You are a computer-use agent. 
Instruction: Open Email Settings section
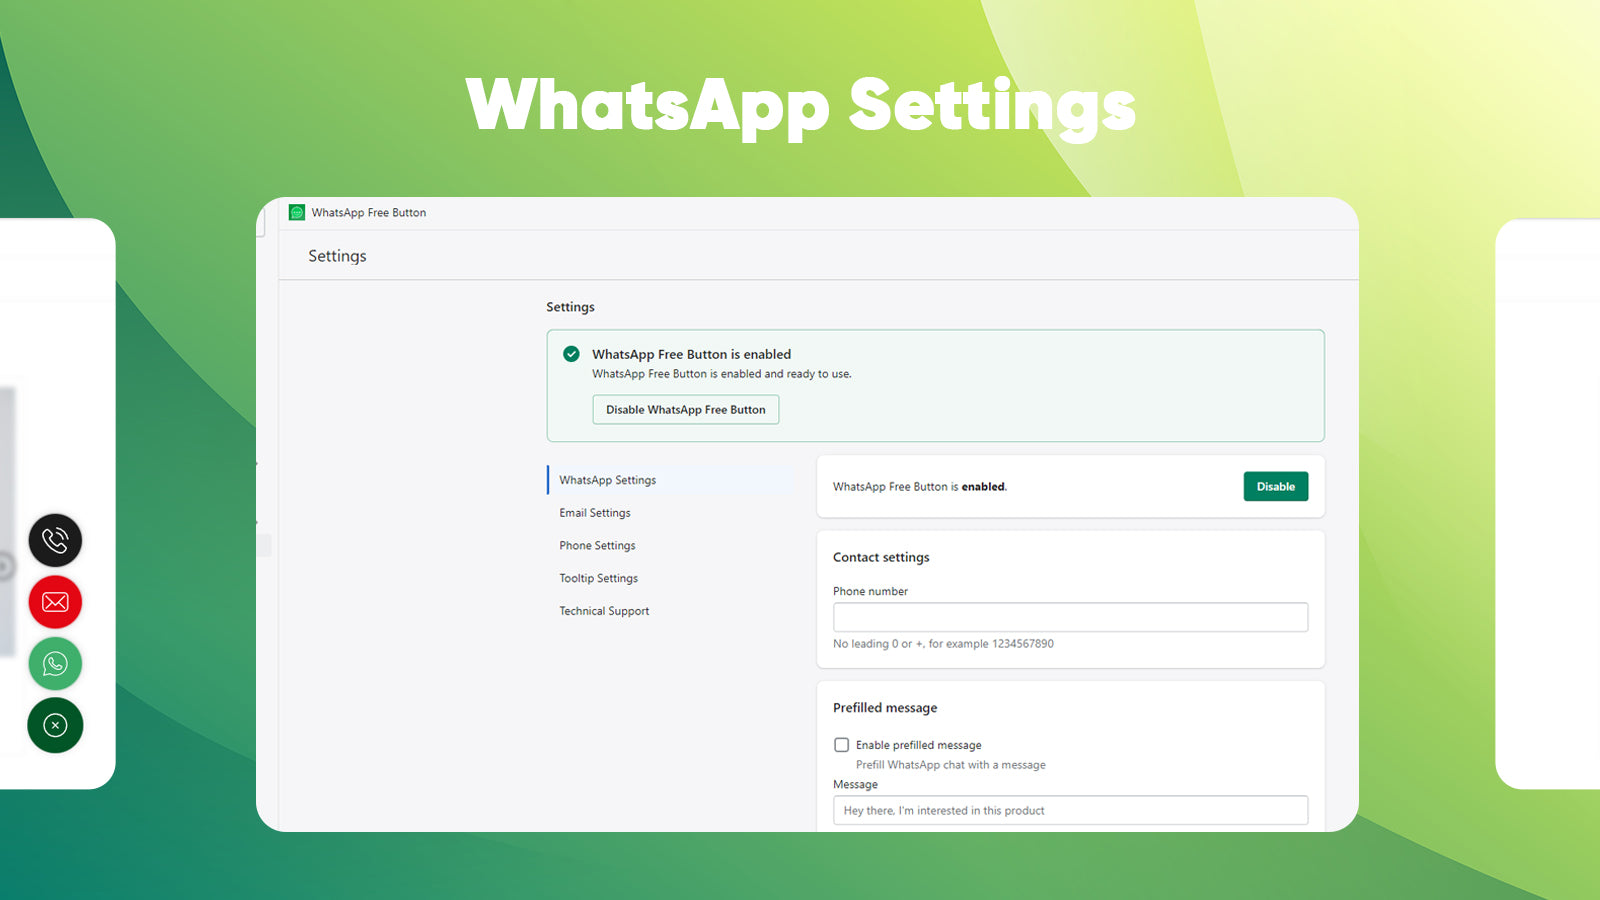(594, 512)
